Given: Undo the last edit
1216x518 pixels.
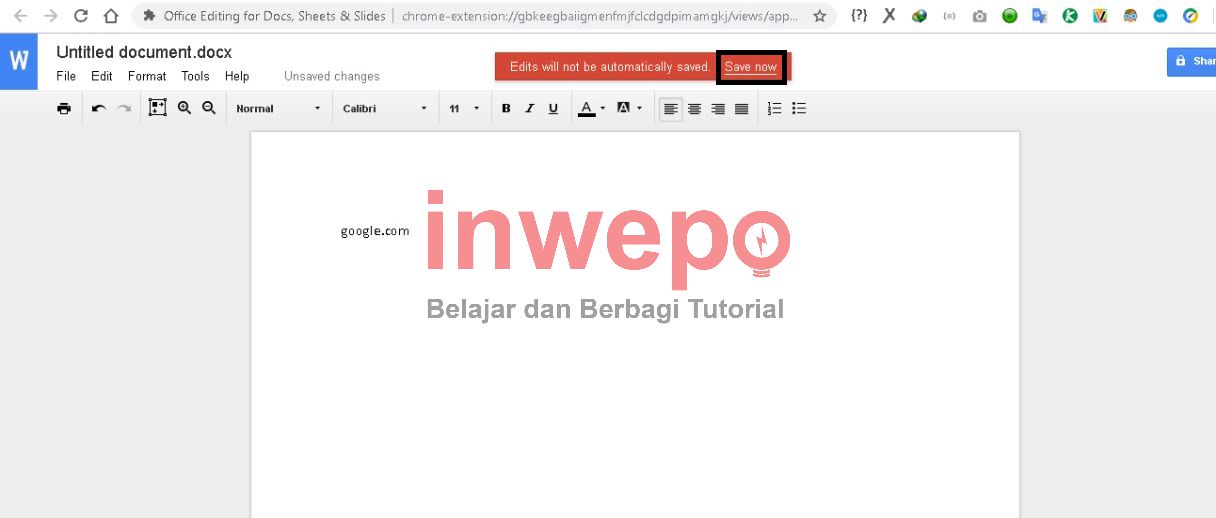Looking at the screenshot, I should (x=98, y=108).
